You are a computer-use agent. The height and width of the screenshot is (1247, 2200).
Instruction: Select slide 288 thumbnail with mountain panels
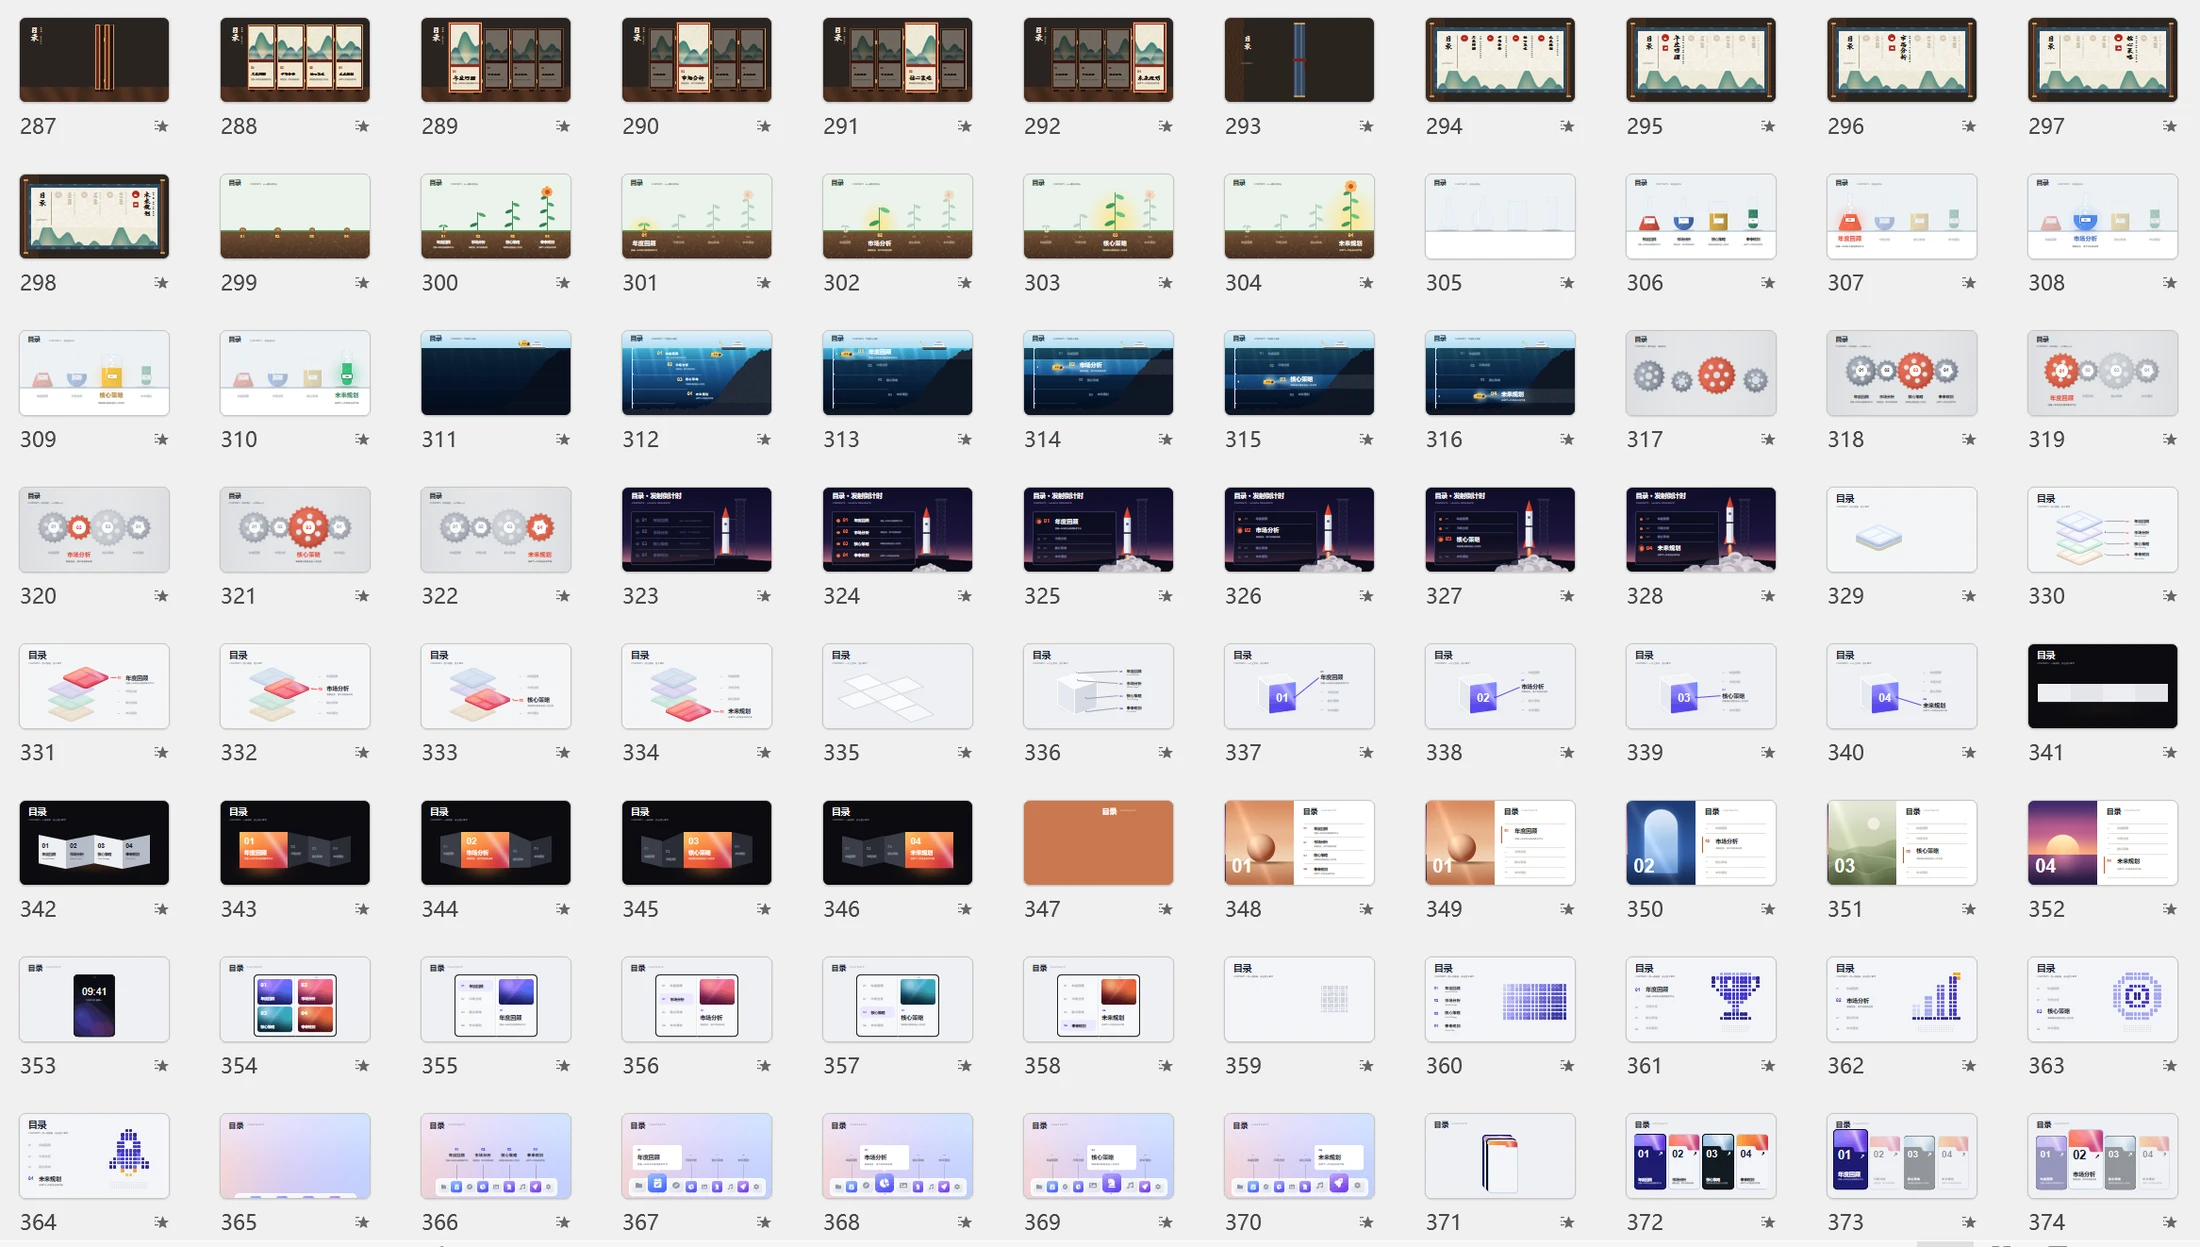(x=295, y=60)
